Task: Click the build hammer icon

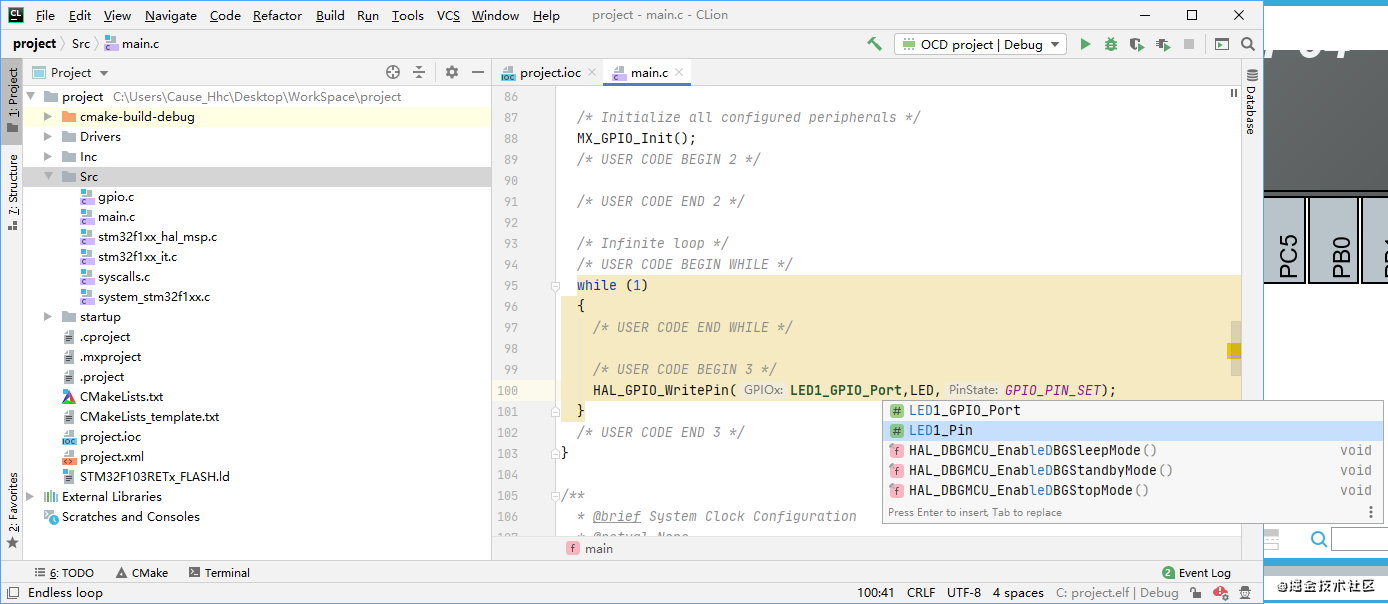Action: tap(873, 44)
